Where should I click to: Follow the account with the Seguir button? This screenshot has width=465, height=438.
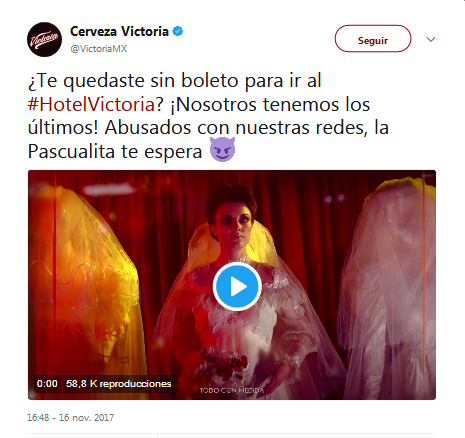373,39
